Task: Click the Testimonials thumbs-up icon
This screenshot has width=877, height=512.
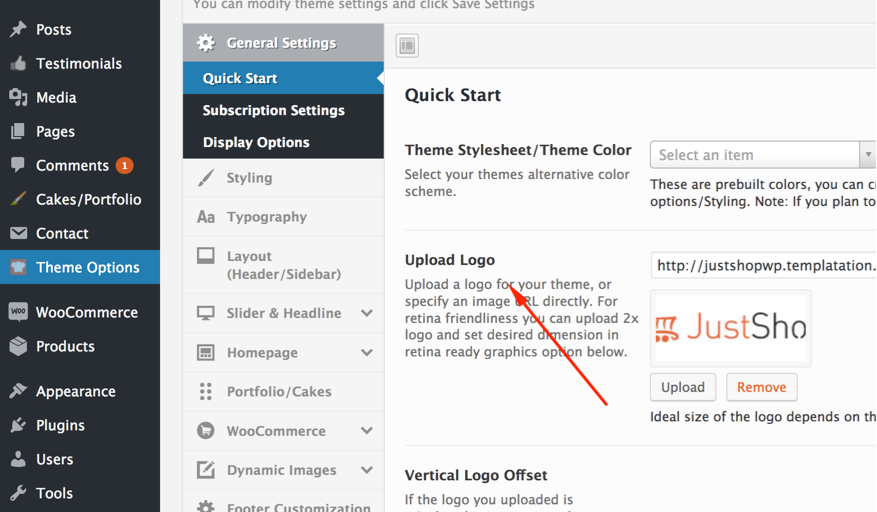Action: (18, 64)
